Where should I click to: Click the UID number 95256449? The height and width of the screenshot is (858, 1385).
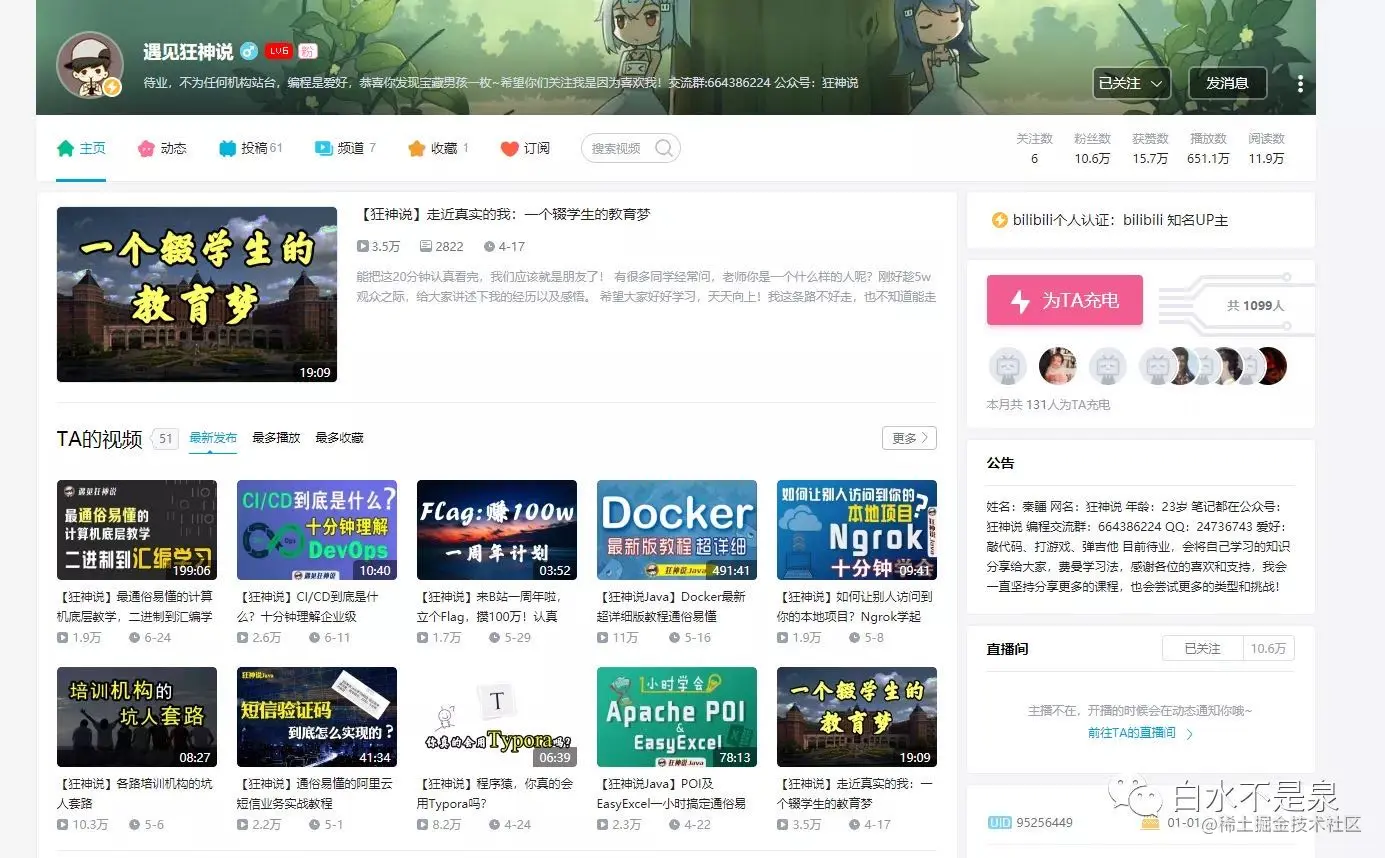click(x=1044, y=822)
